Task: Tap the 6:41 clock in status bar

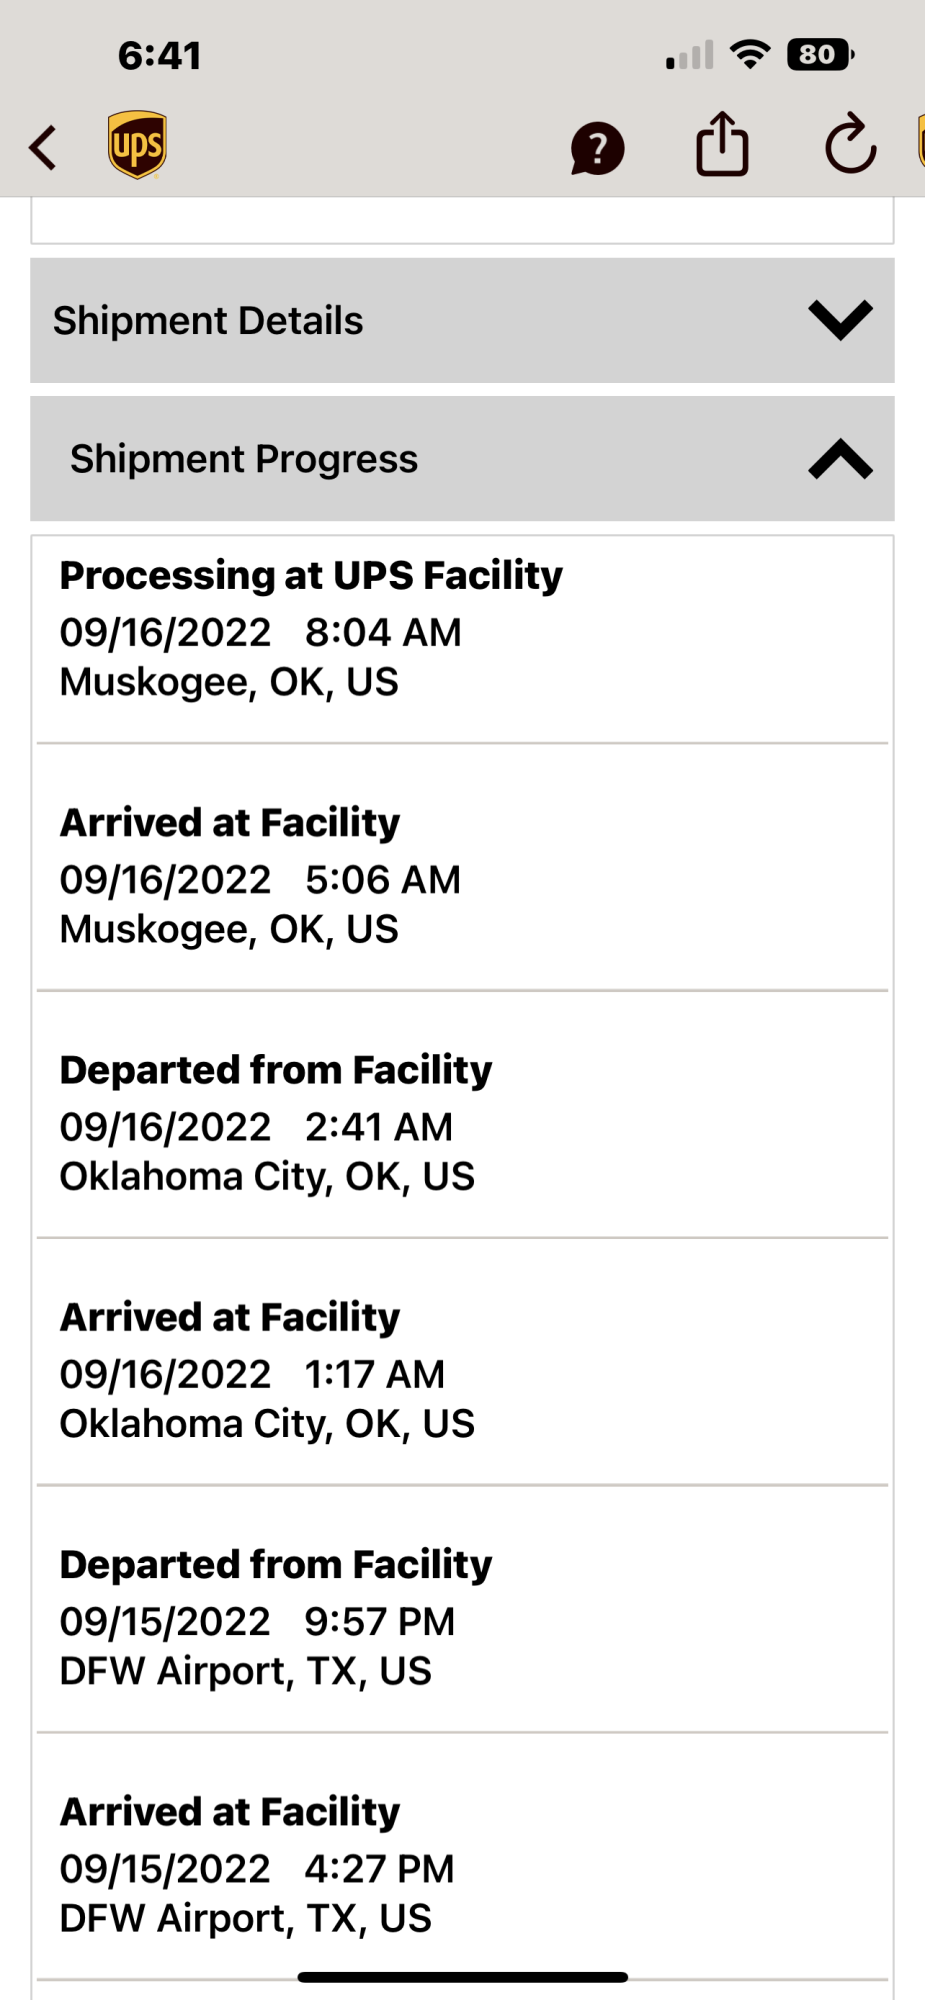Action: tap(160, 56)
